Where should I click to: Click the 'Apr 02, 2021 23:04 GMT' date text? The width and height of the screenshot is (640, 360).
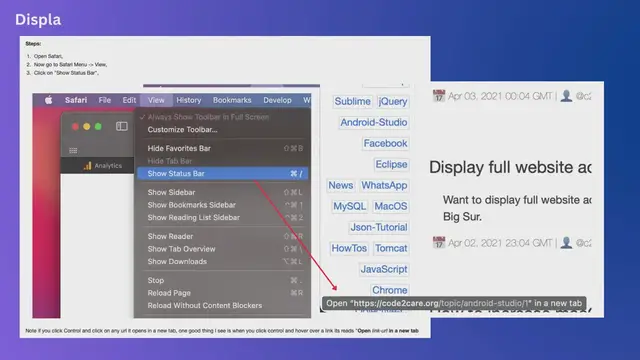point(500,243)
